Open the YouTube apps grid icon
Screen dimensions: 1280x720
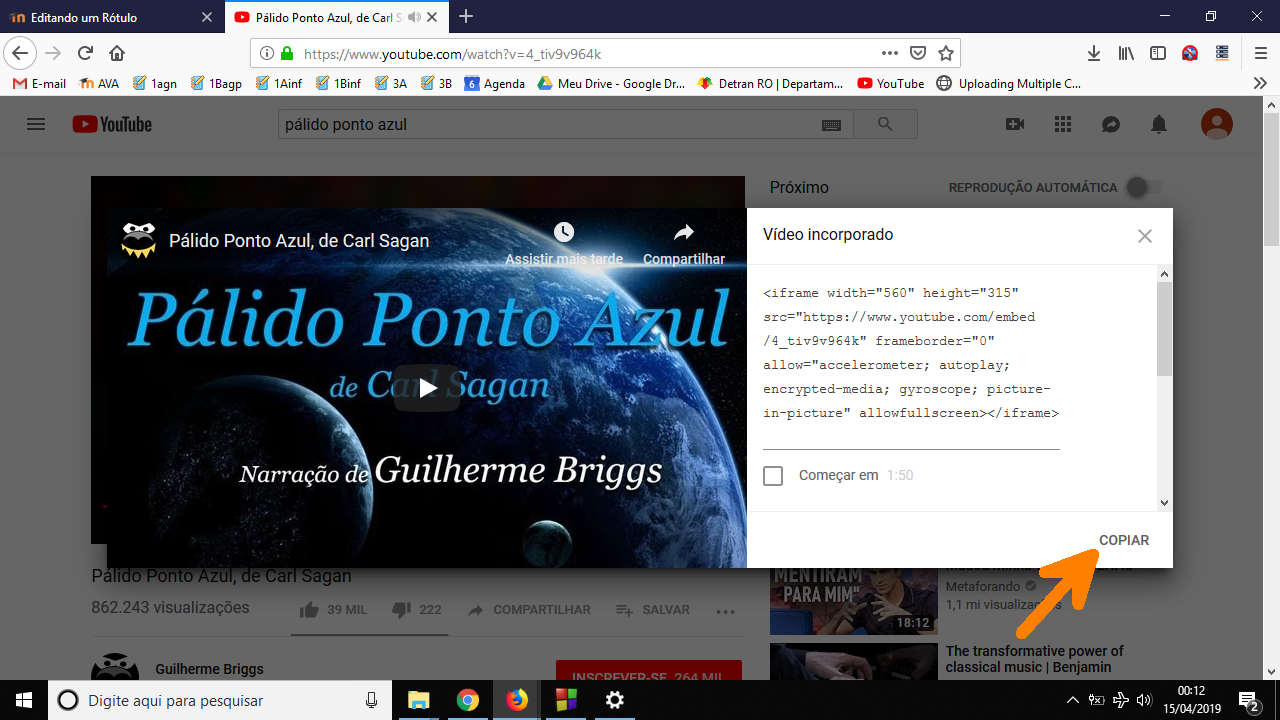pos(1063,124)
